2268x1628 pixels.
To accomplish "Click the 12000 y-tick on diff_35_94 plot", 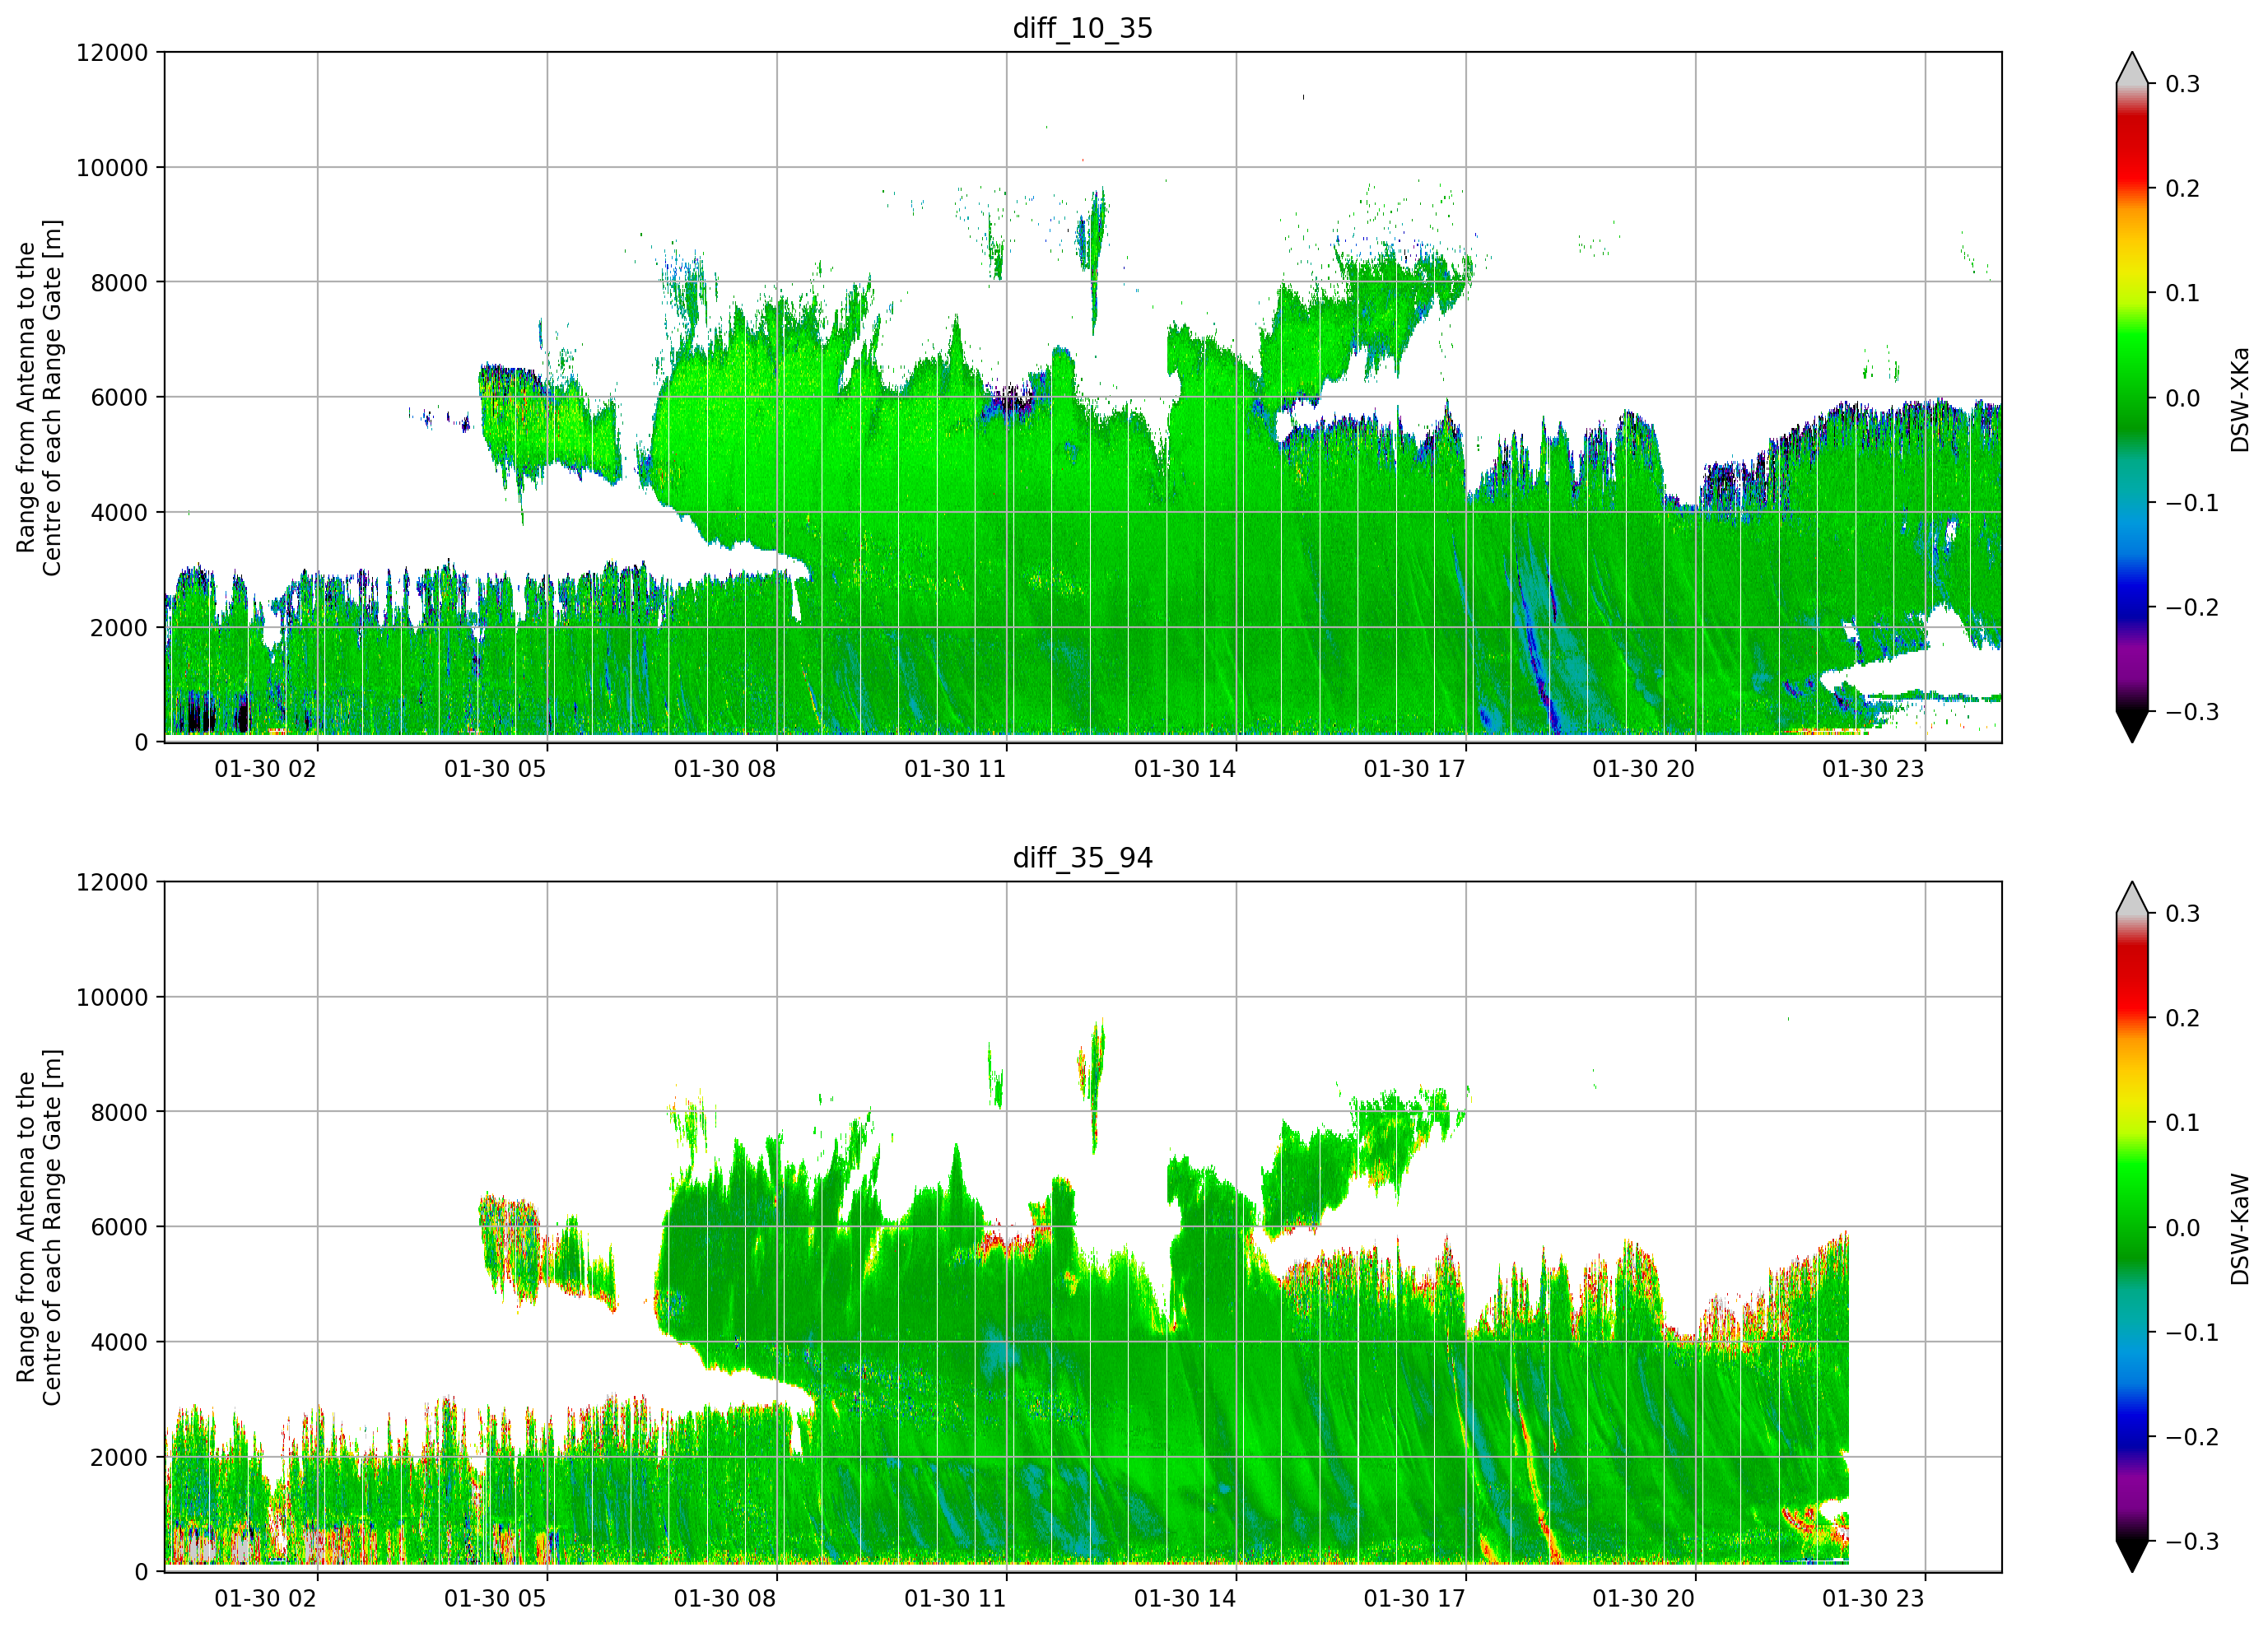I will pyautogui.click(x=112, y=883).
